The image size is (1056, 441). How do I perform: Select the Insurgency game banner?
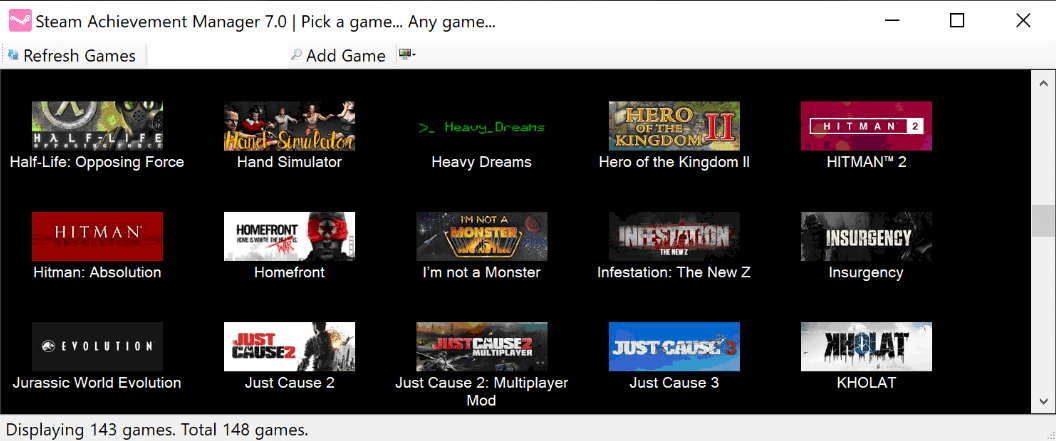click(x=866, y=236)
